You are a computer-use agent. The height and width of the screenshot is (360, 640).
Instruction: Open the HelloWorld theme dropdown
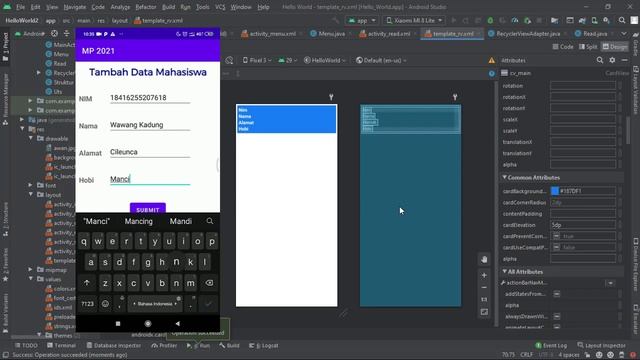click(x=325, y=60)
